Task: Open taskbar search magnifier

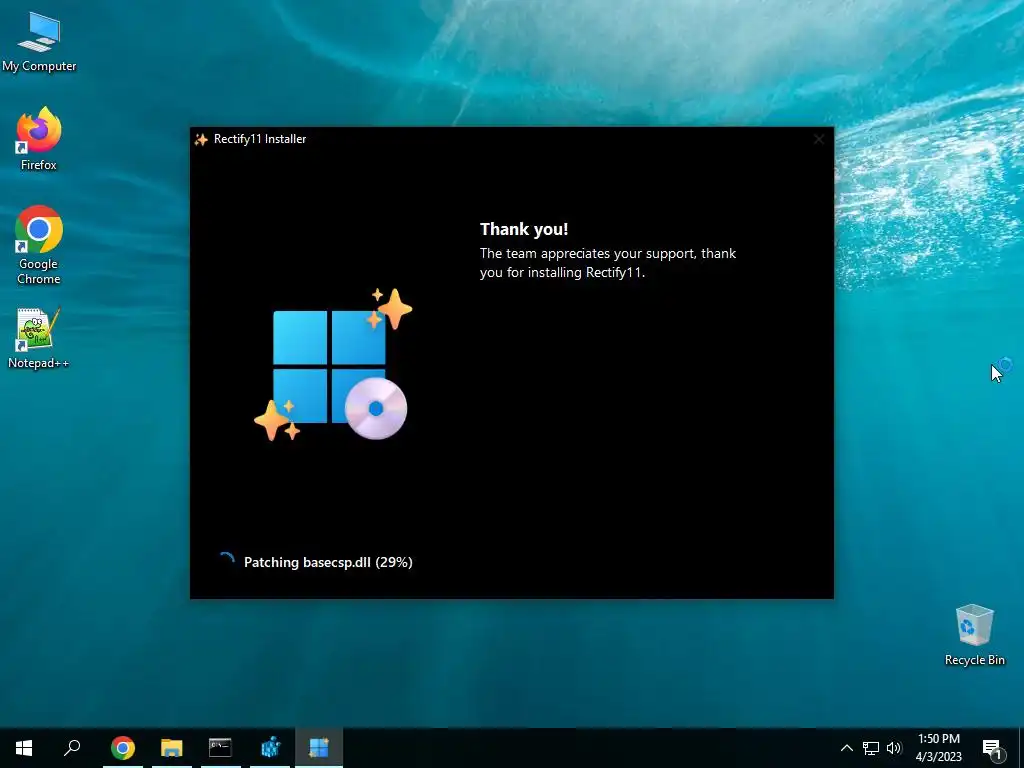Action: [x=72, y=748]
